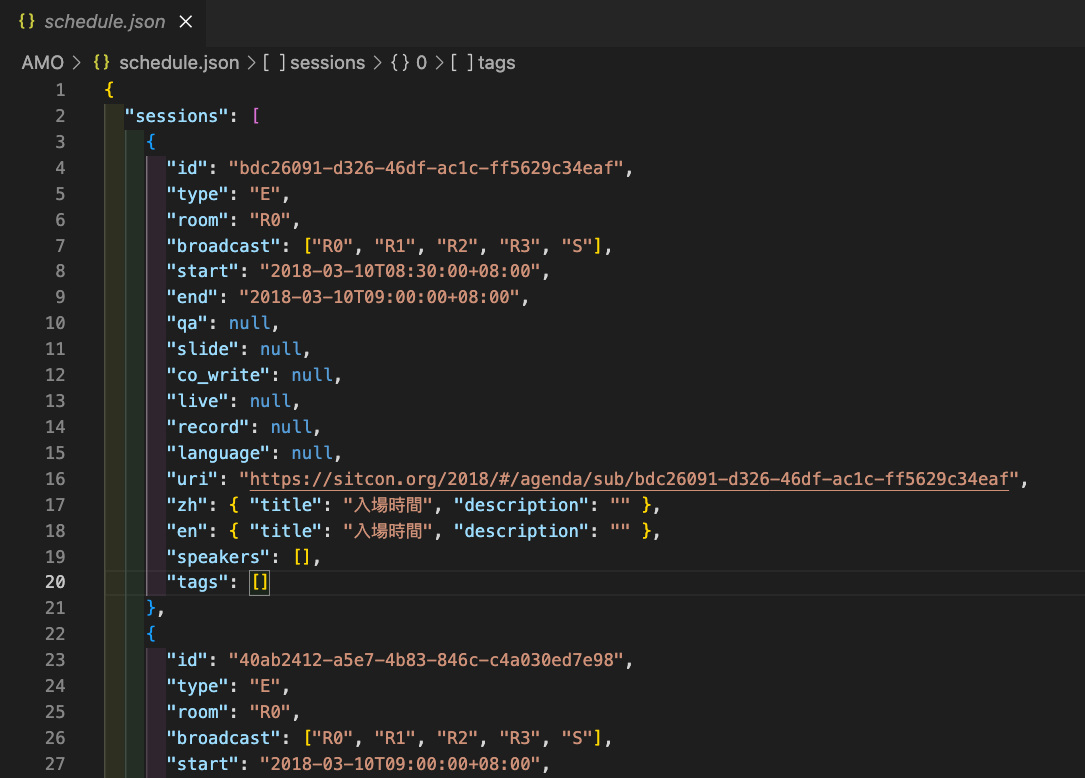Click line number 1 in gutter
This screenshot has width=1085, height=778.
pos(60,90)
